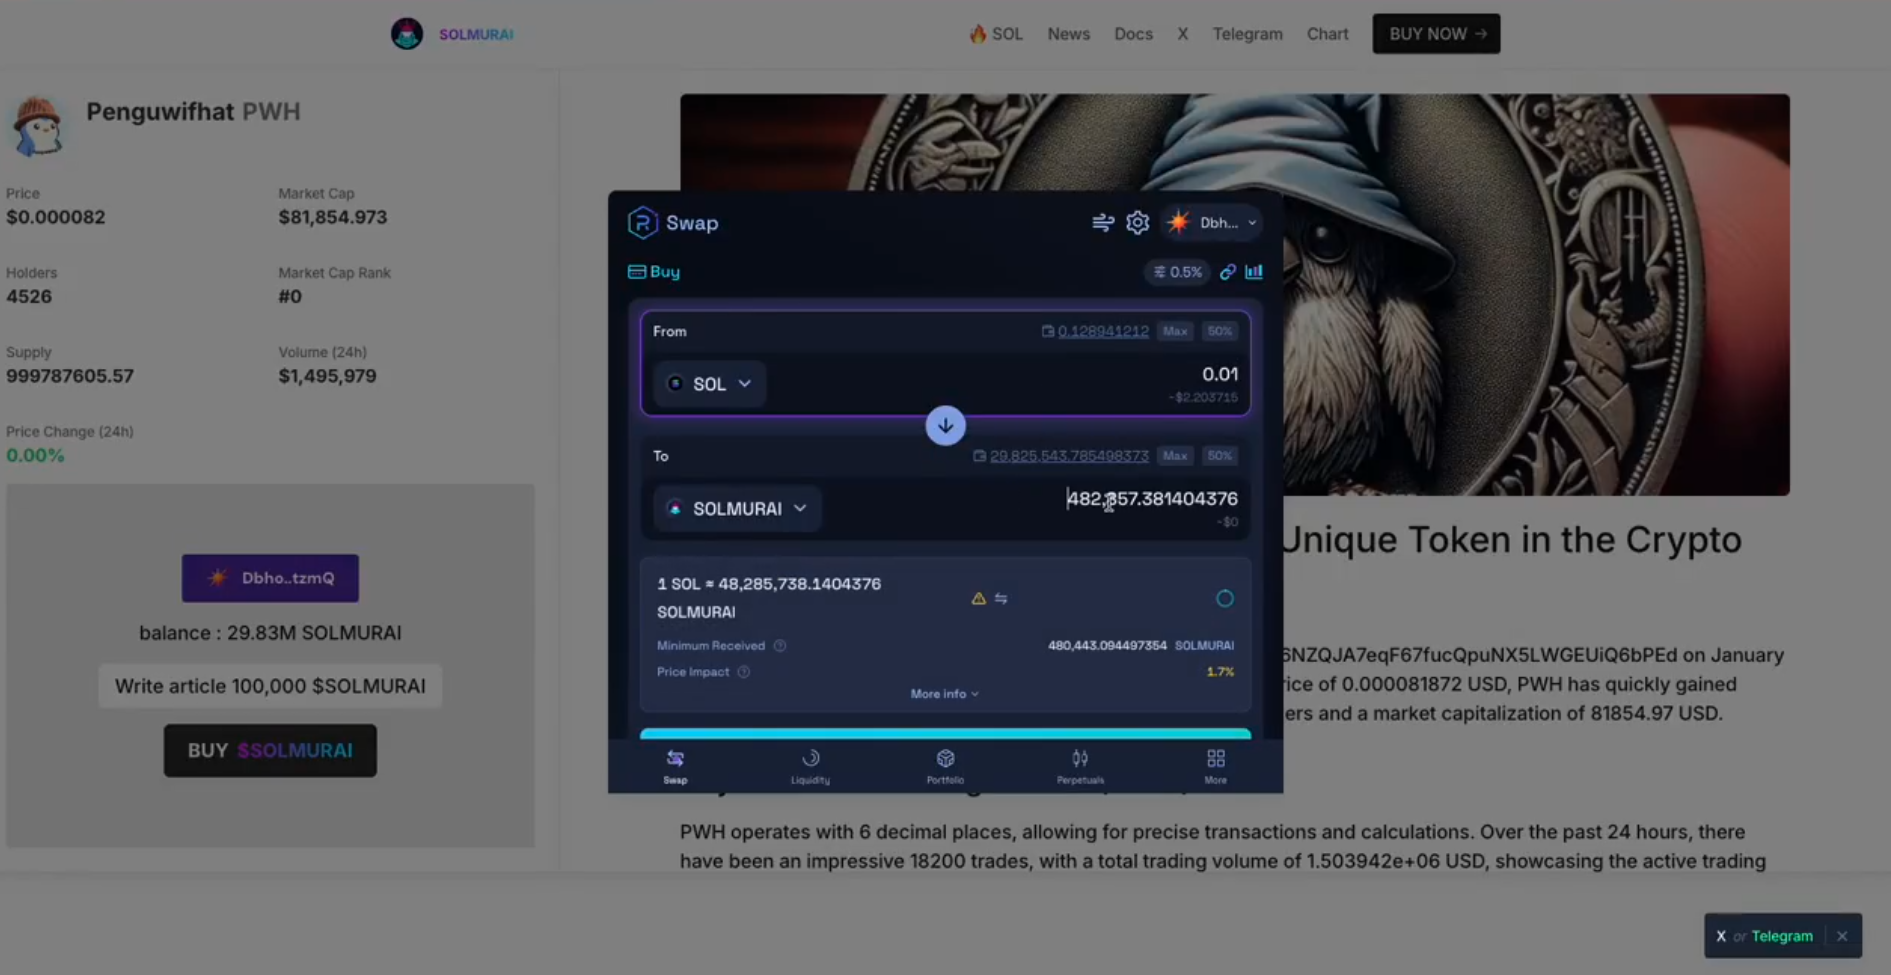Image resolution: width=1891 pixels, height=975 pixels.
Task: Adjust the 0.5% slippage setting
Action: 1177,272
